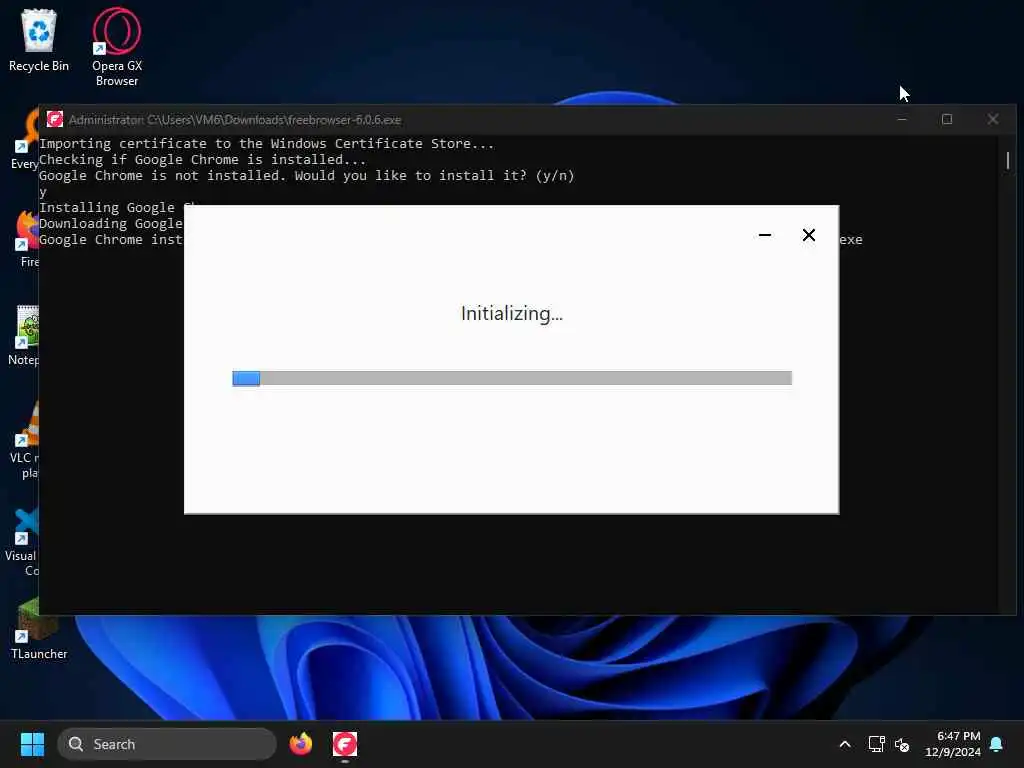
Task: Launch the Opera GX Browser shortcut
Action: coord(117,47)
